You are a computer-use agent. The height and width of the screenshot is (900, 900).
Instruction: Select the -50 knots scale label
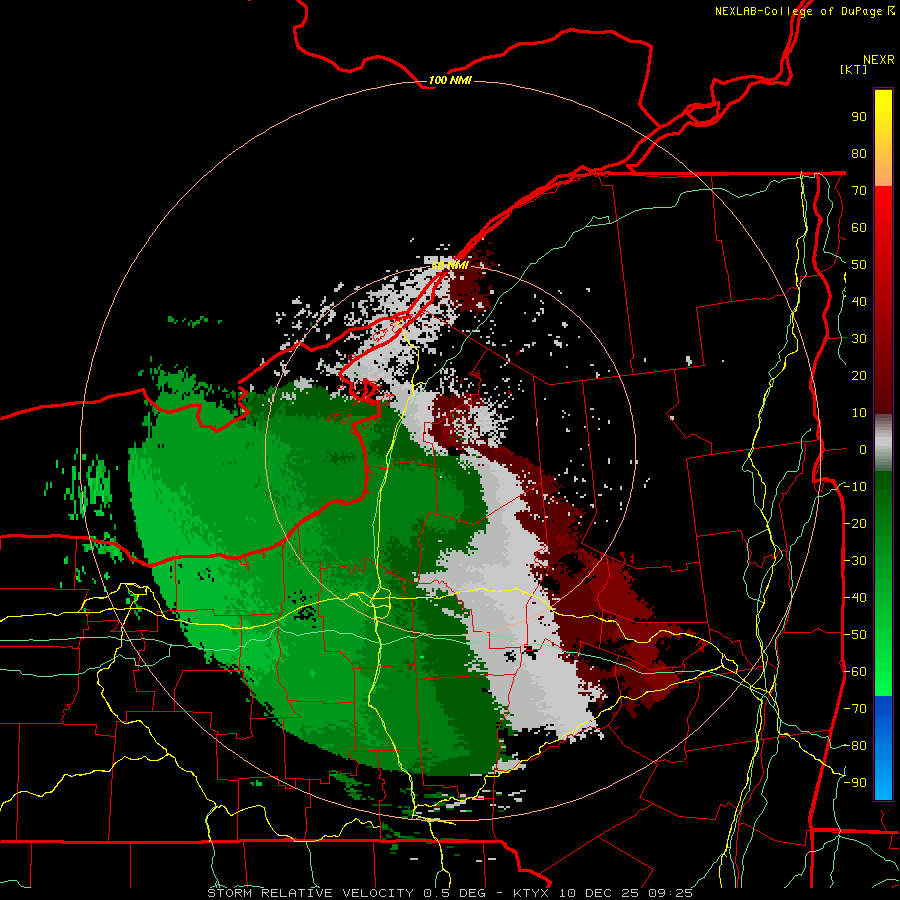(855, 635)
